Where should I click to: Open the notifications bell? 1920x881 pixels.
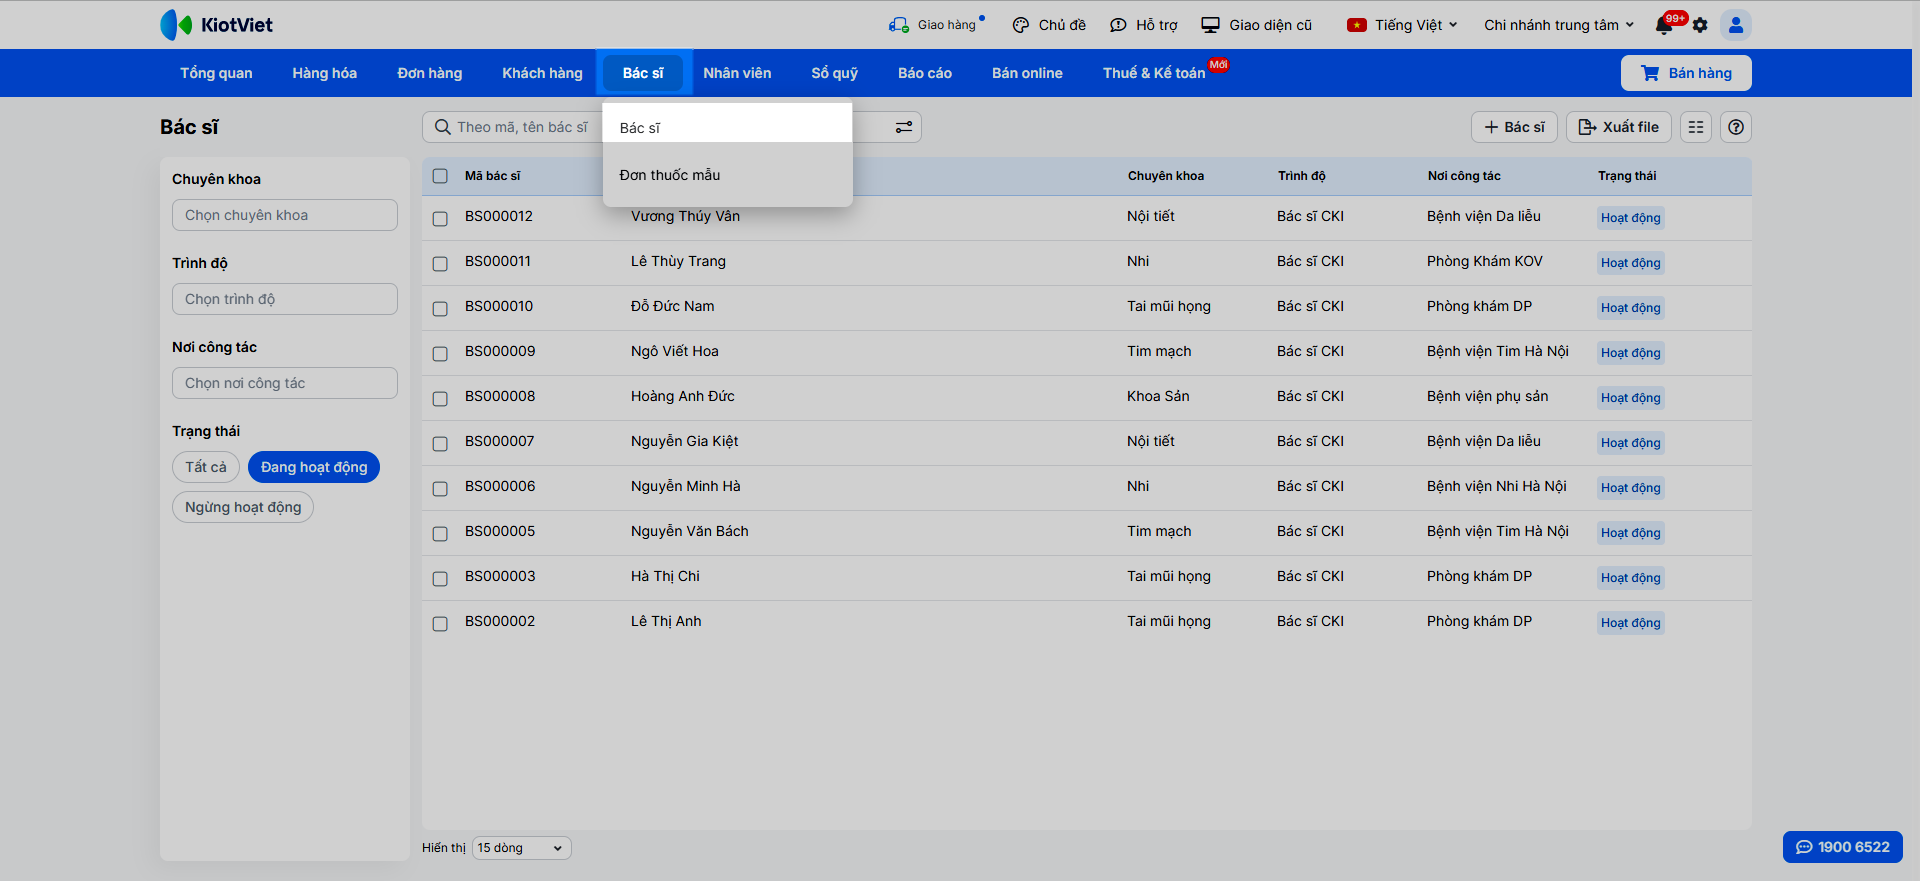pyautogui.click(x=1664, y=25)
